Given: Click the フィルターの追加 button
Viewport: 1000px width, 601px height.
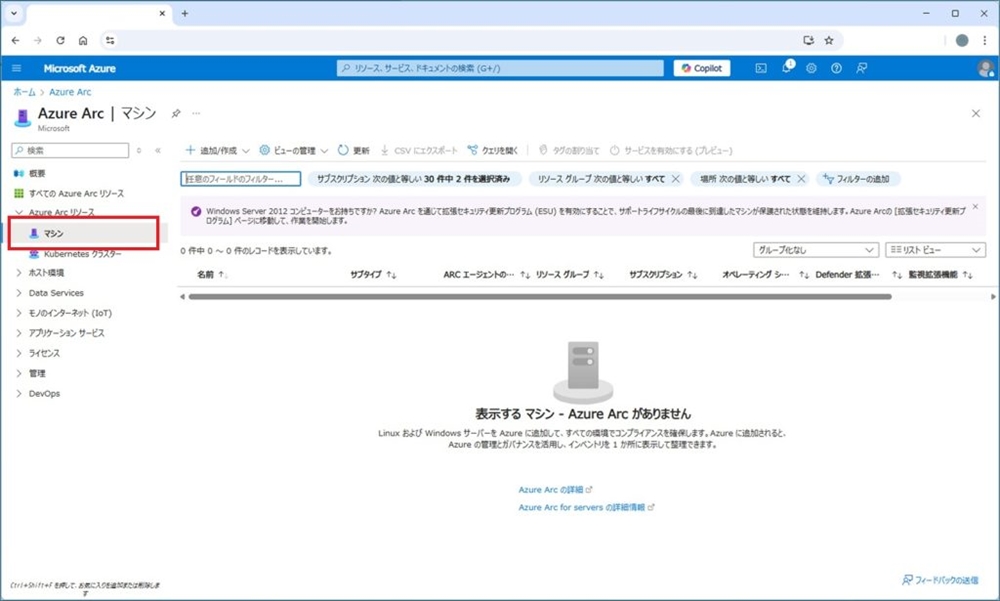Looking at the screenshot, I should [858, 179].
